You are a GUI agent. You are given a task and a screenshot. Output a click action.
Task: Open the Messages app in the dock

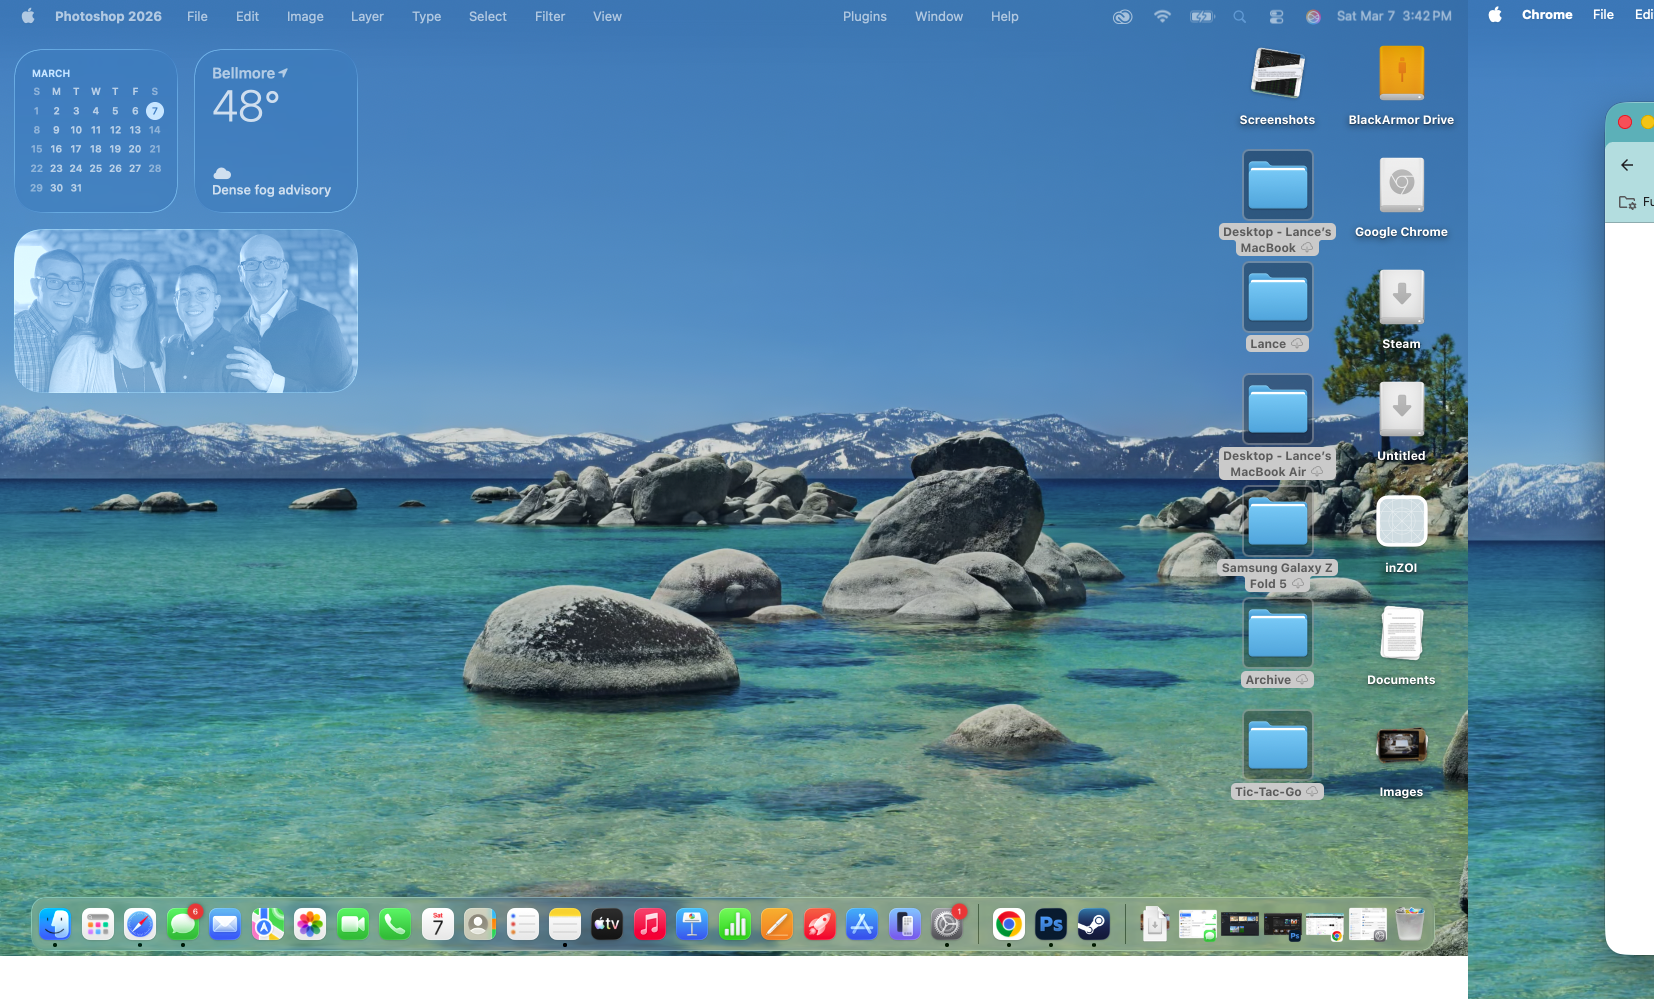pyautogui.click(x=182, y=925)
